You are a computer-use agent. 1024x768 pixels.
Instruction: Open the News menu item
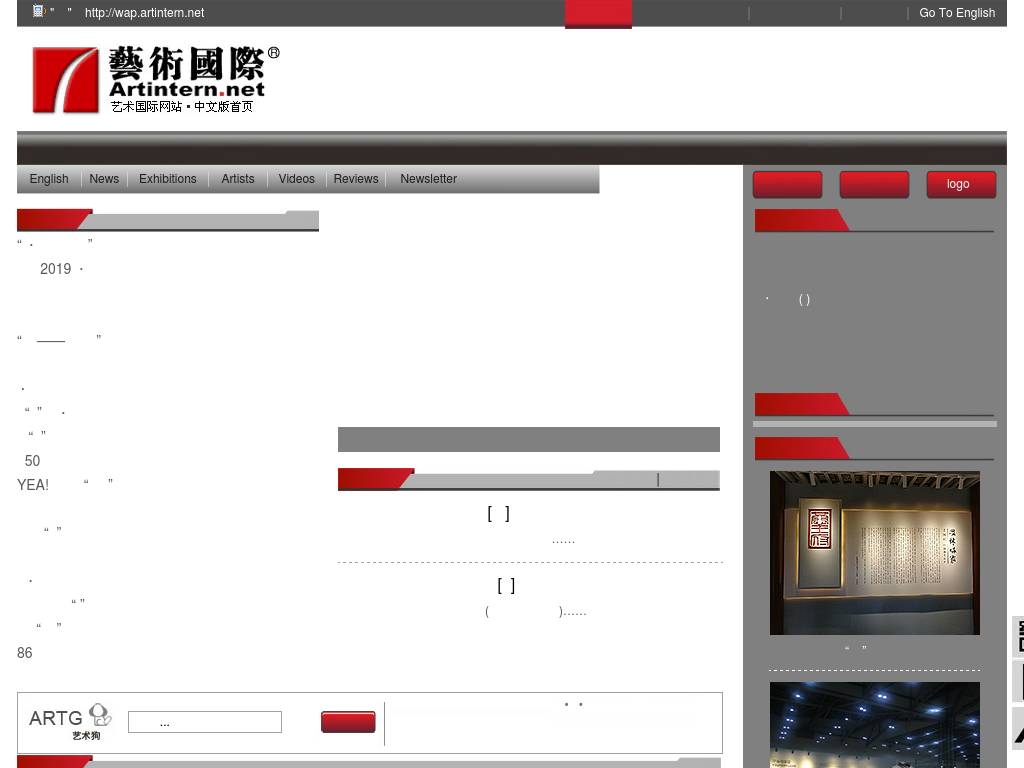coord(104,179)
